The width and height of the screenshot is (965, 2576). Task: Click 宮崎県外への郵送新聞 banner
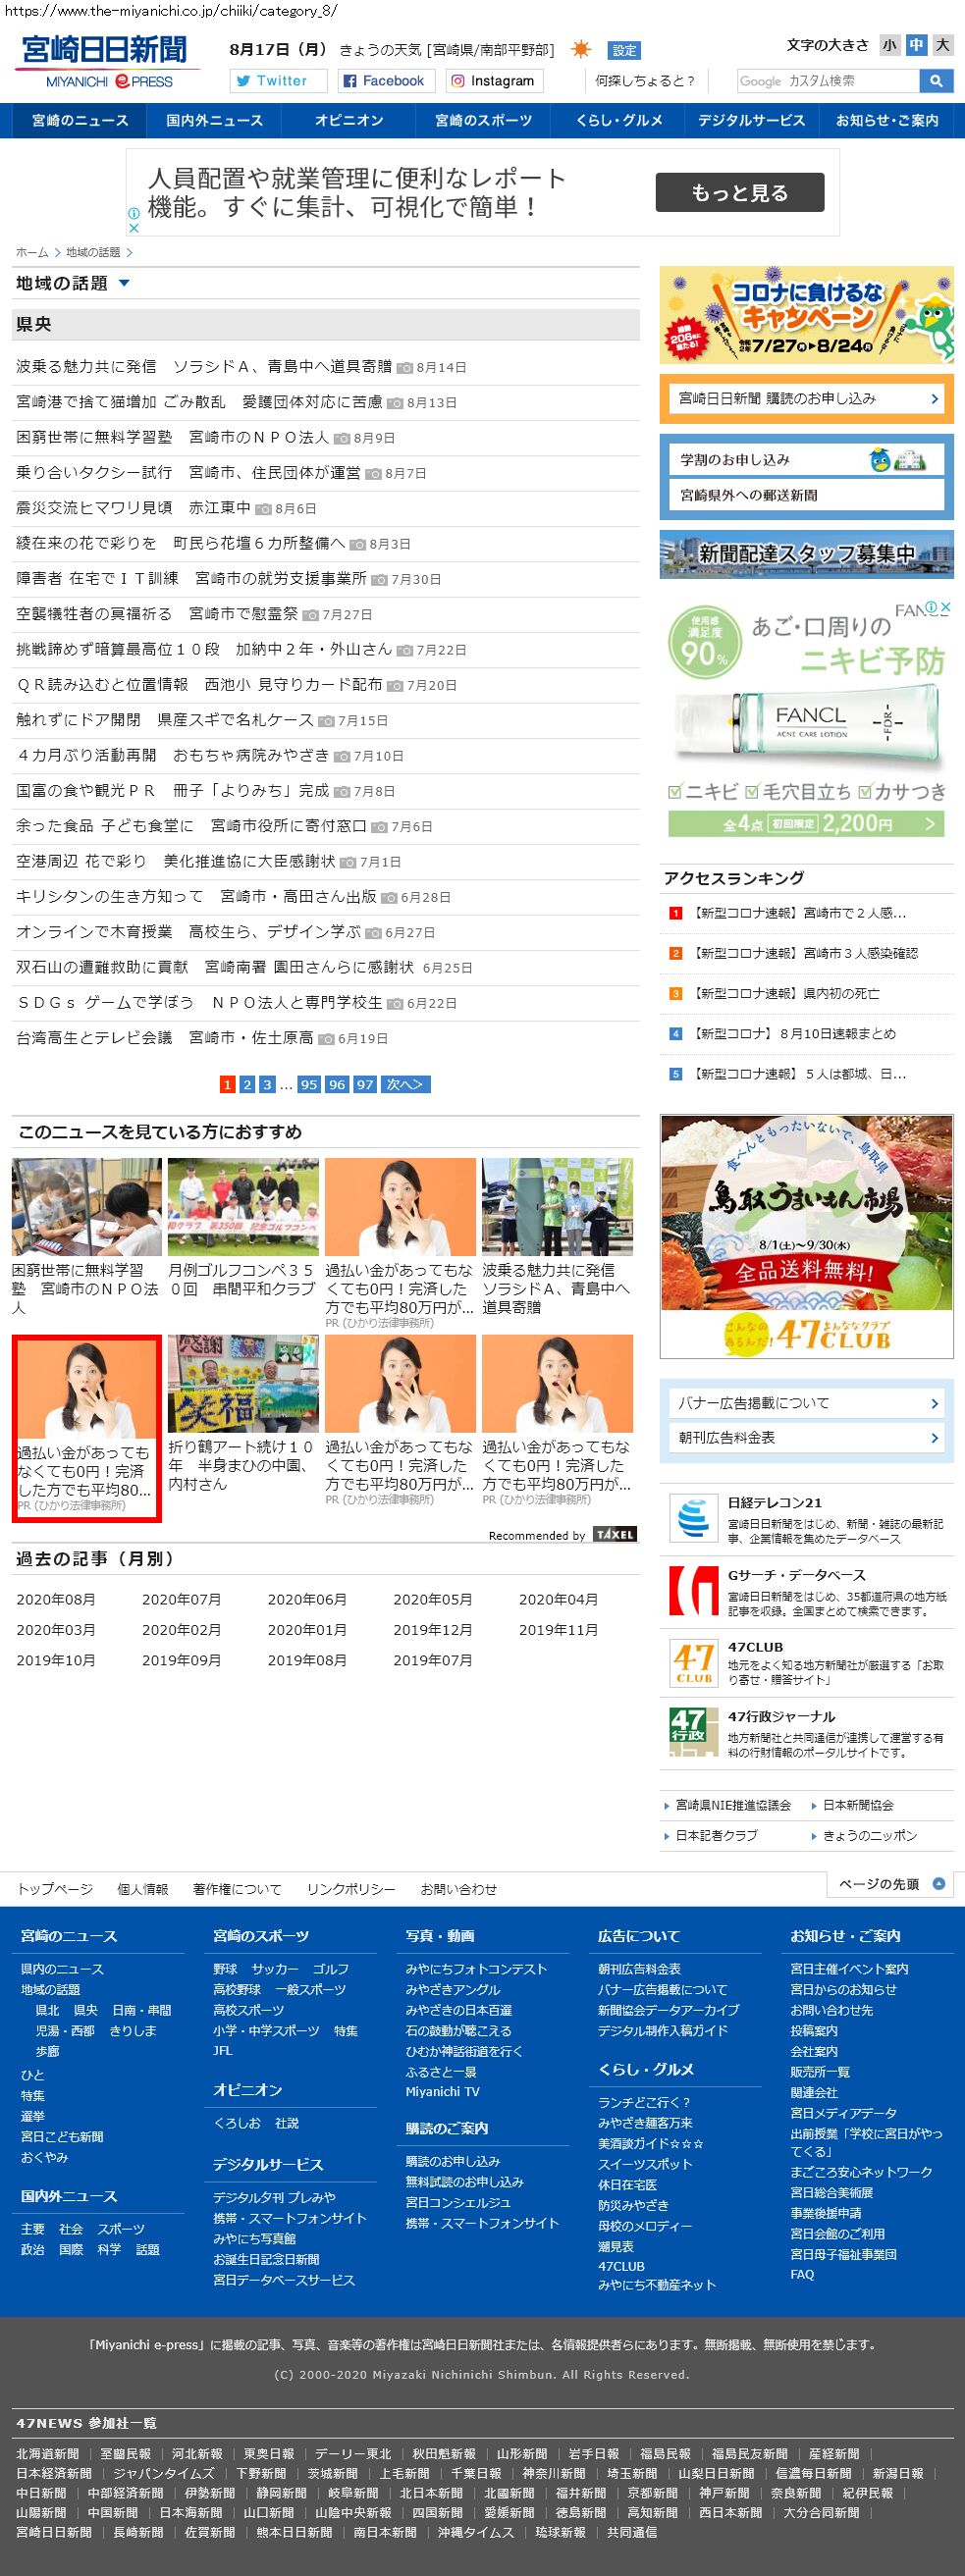pyautogui.click(x=806, y=495)
